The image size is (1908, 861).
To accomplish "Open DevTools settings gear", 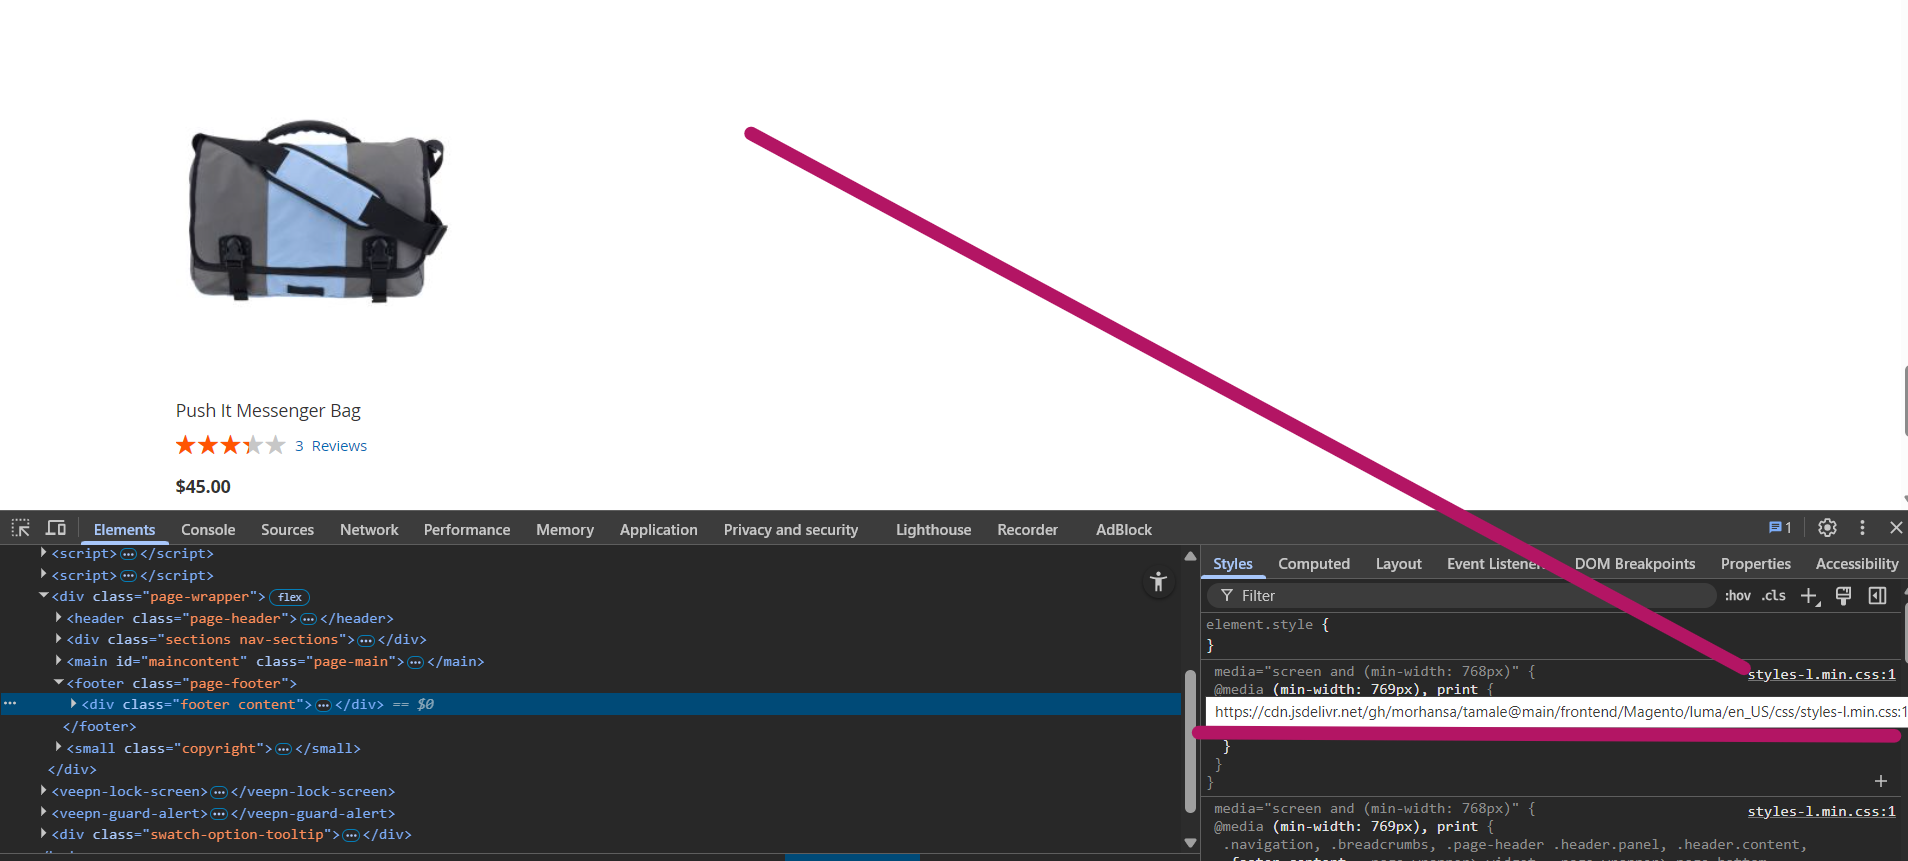I will point(1827,528).
